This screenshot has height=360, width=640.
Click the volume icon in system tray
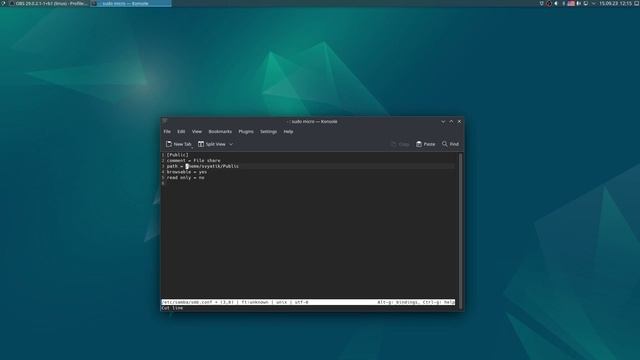[x=556, y=3]
